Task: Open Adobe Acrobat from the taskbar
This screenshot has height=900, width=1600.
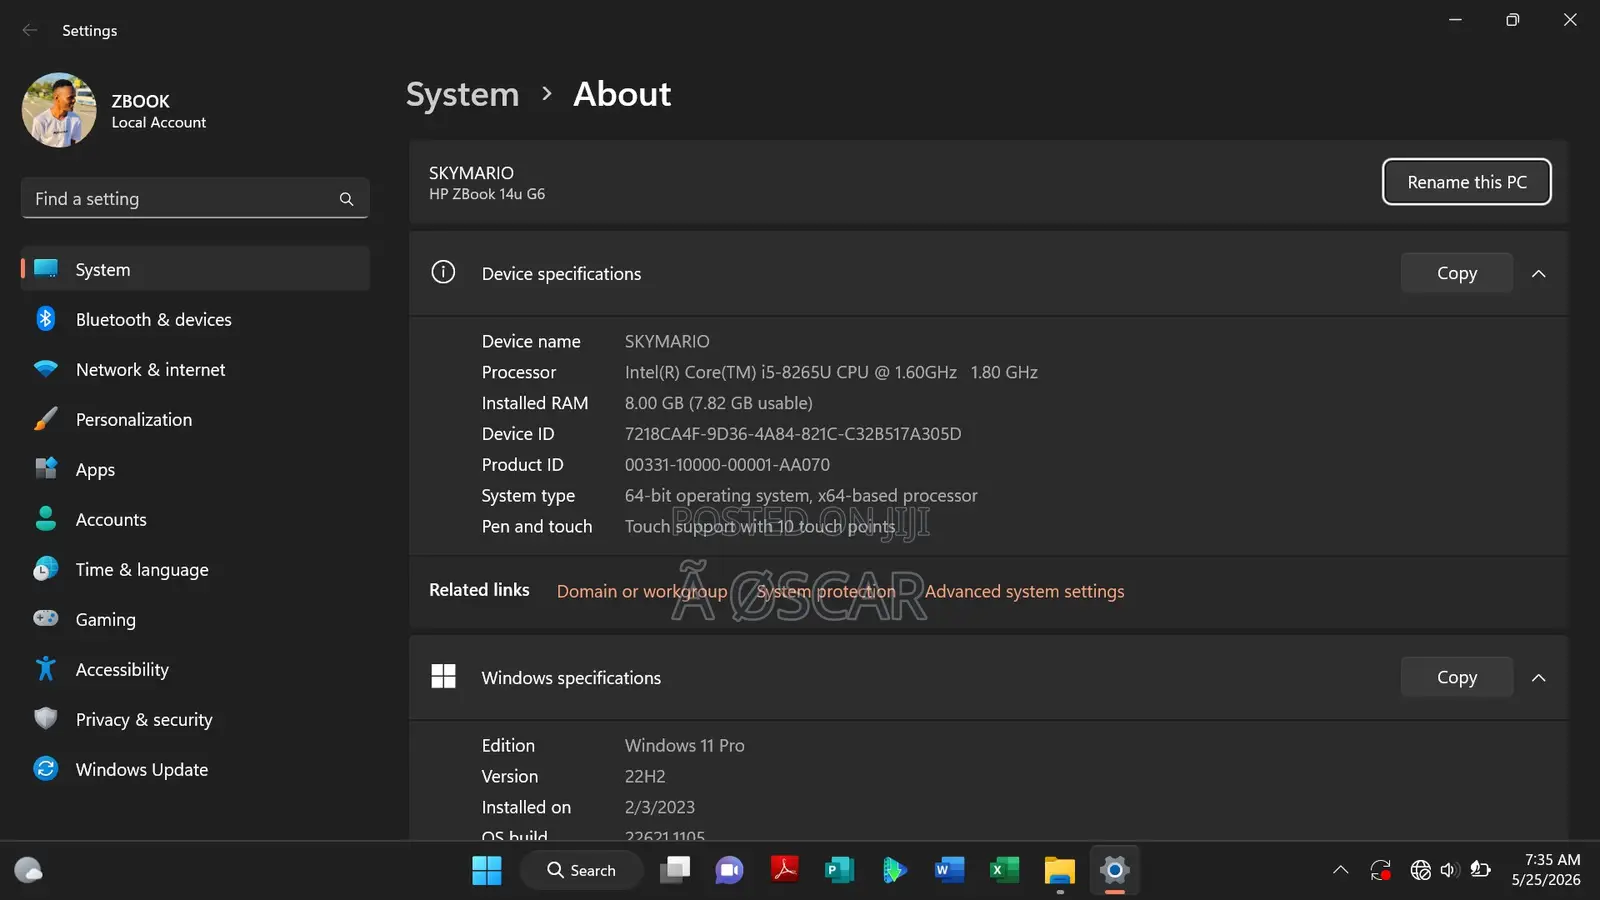Action: [785, 870]
